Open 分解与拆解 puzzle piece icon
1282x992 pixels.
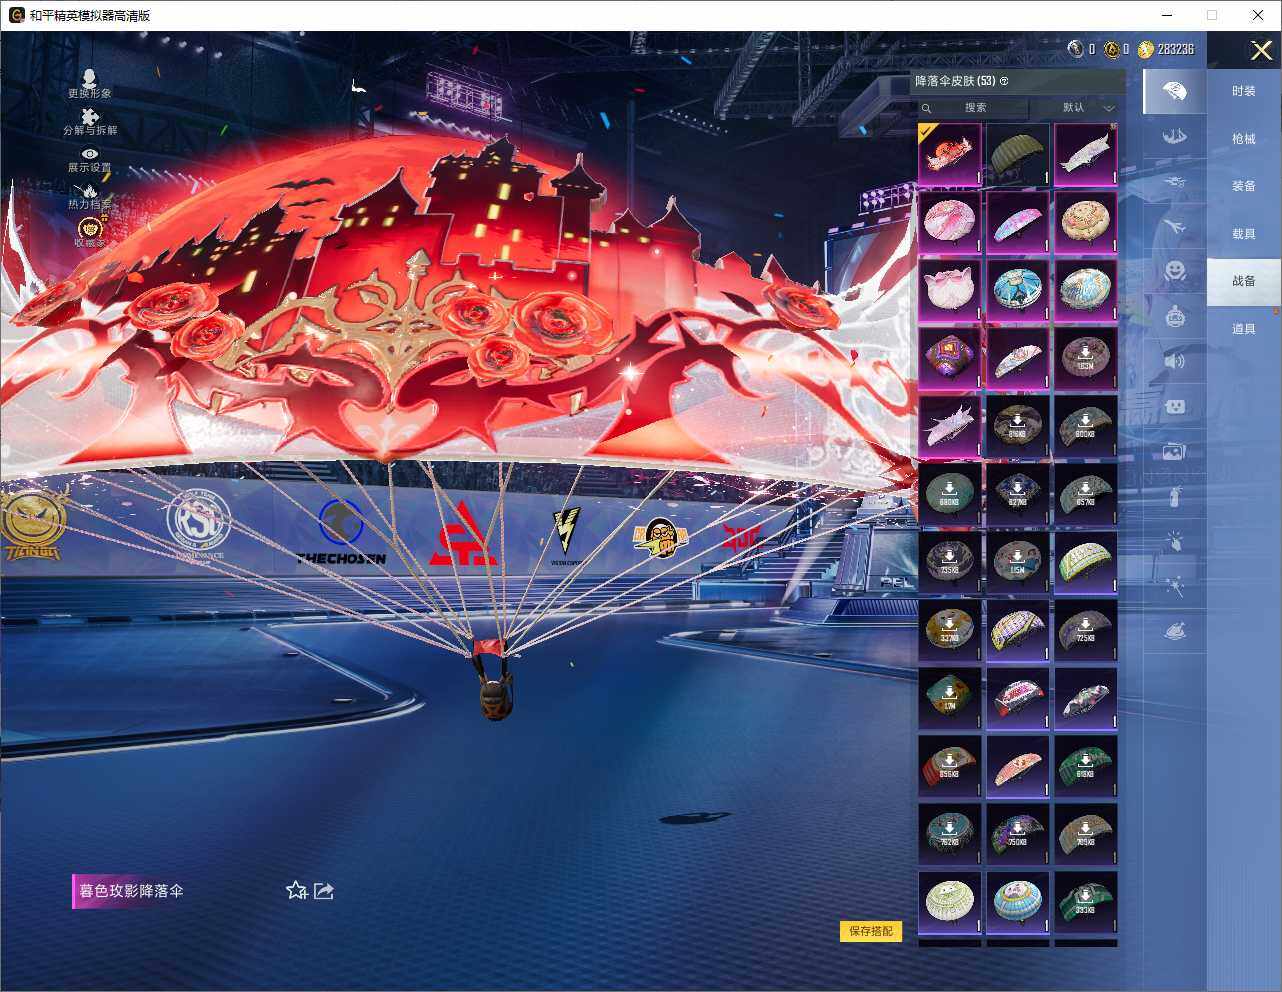tap(89, 122)
